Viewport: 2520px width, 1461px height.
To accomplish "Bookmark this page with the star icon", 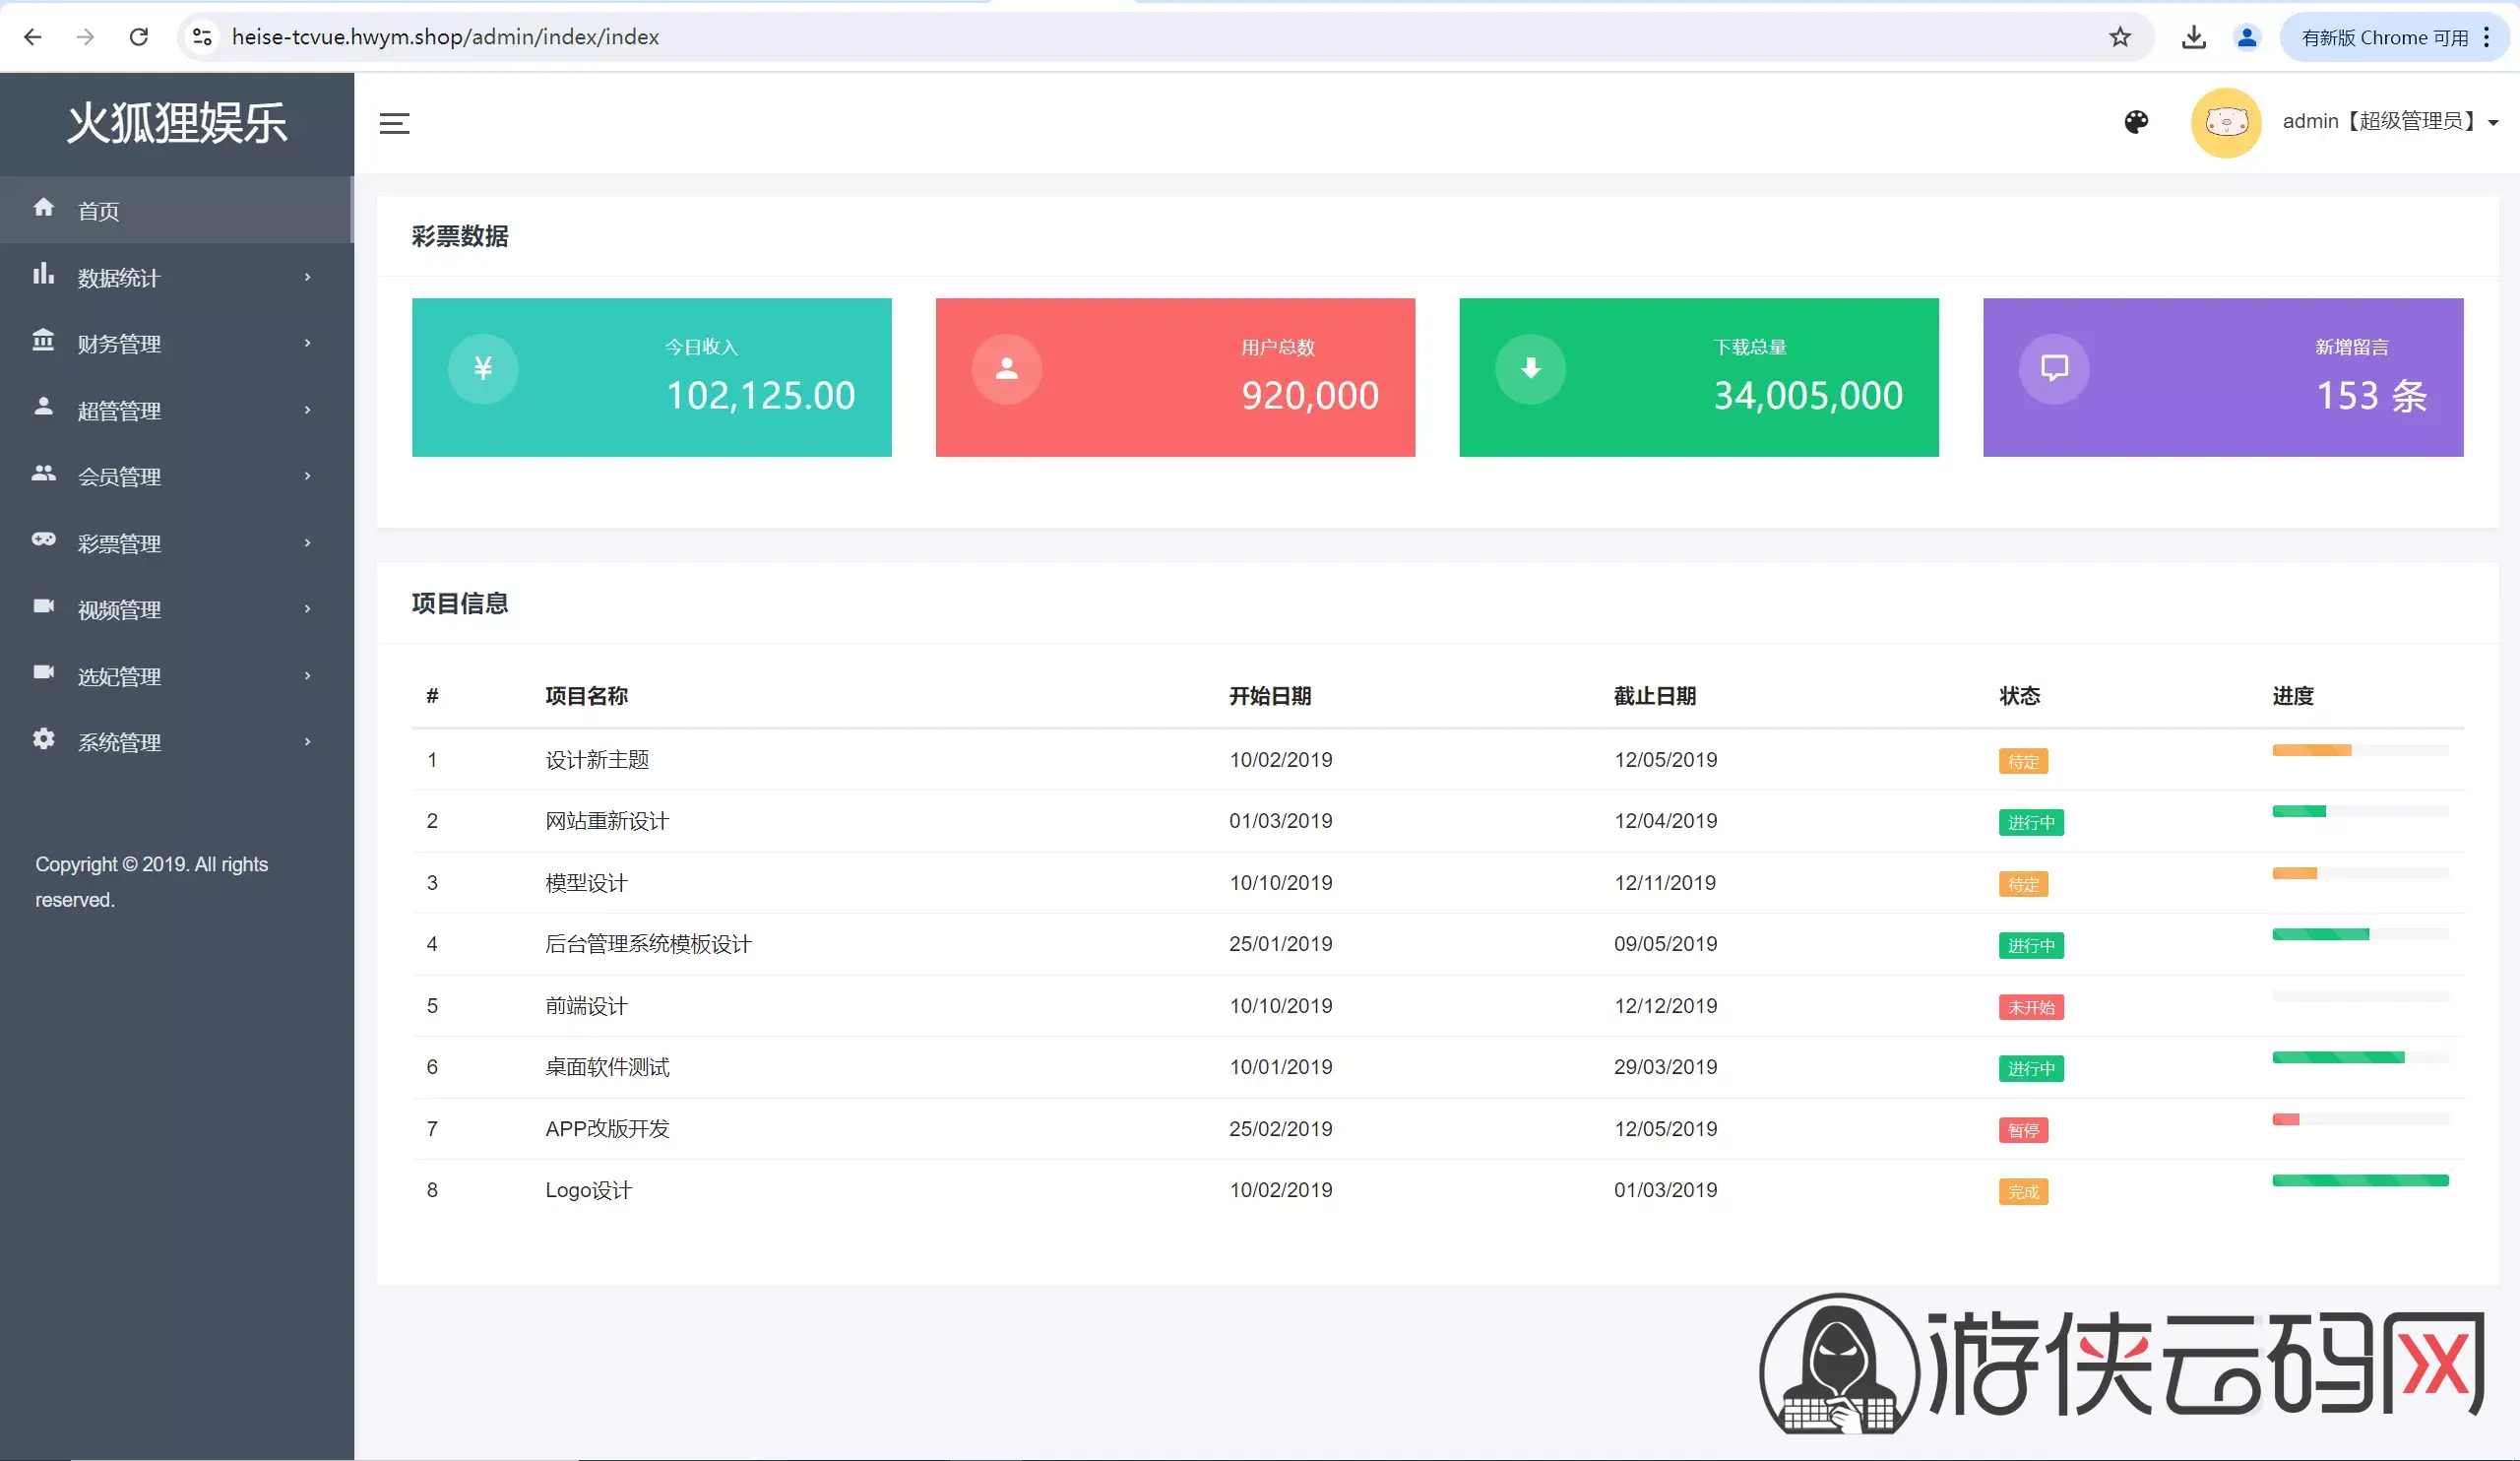I will (2119, 37).
